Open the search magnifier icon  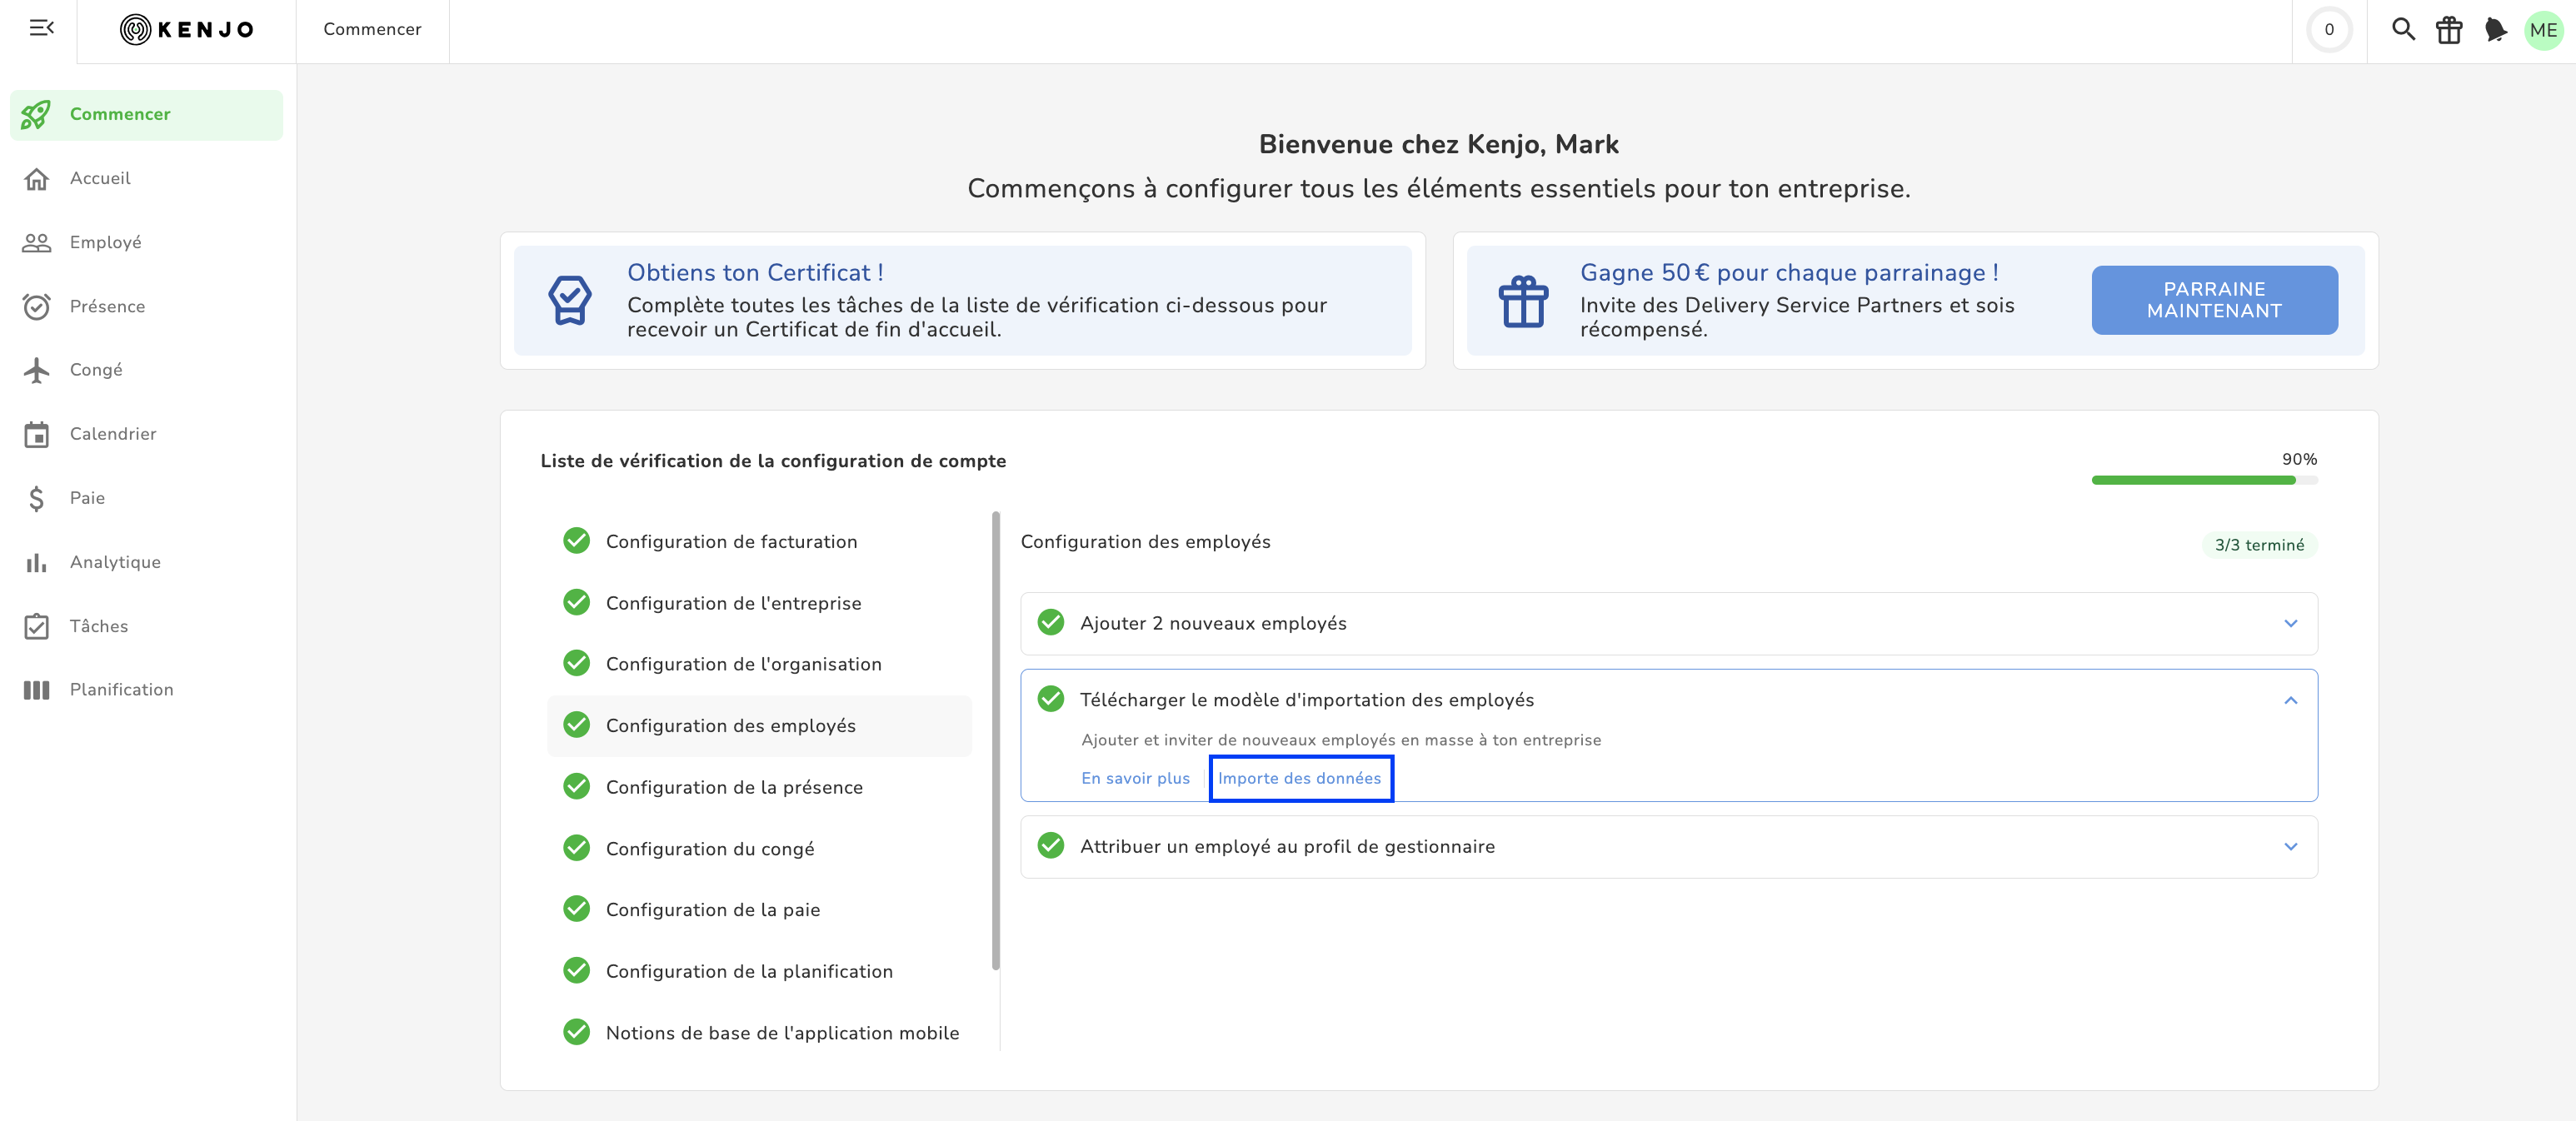tap(2402, 30)
